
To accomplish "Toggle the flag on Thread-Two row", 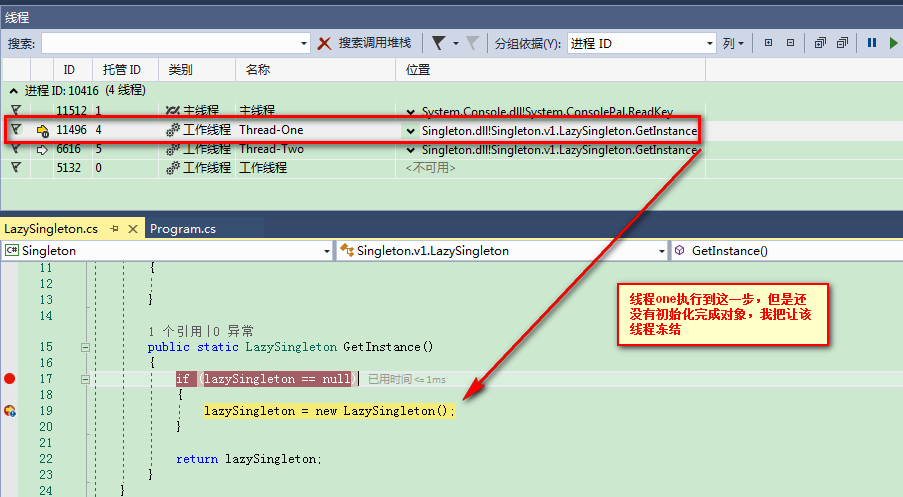I will coord(16,149).
